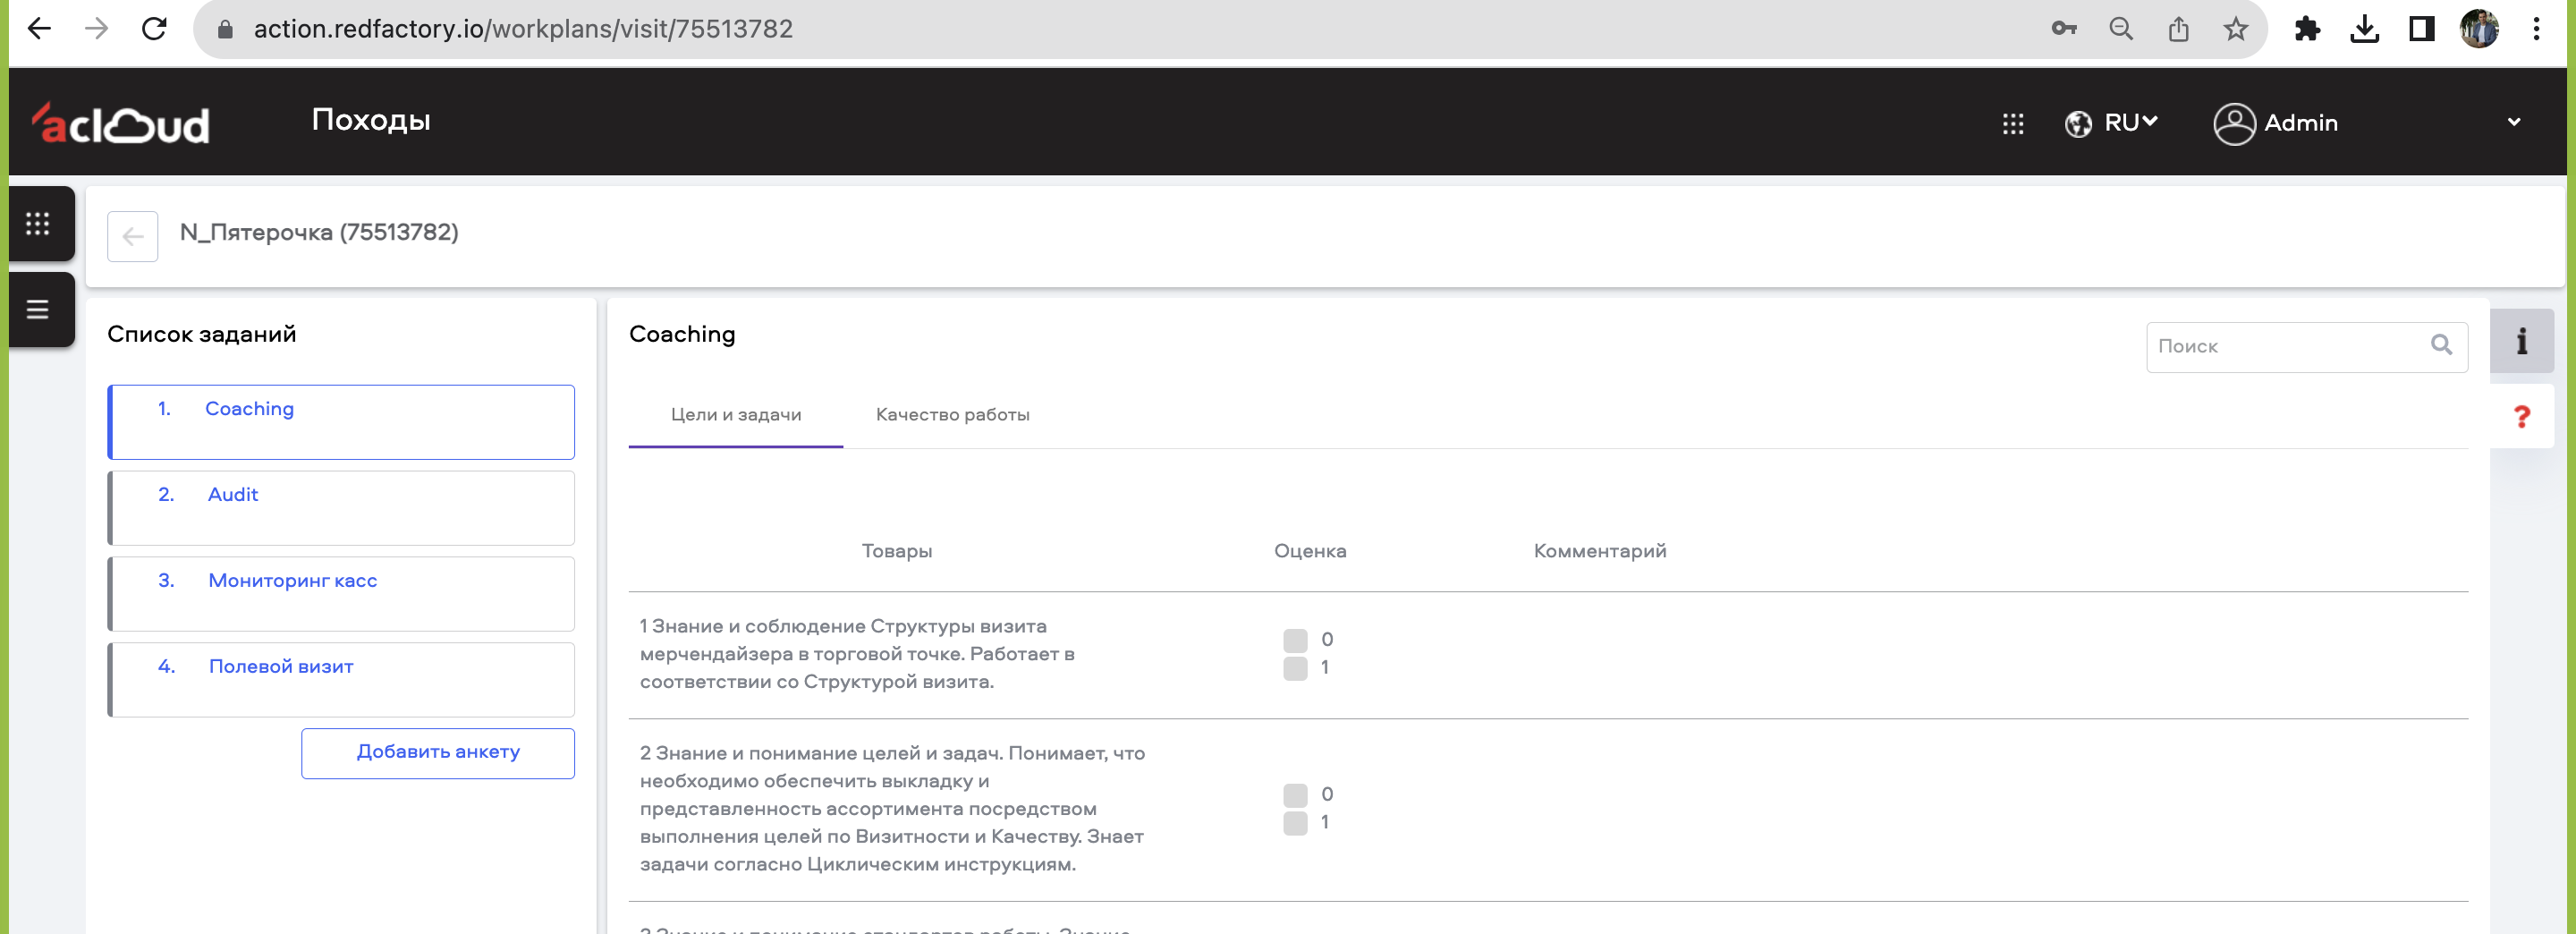Click the browser address bar URL
Screen dimensions: 2576x934
[x=523, y=29]
